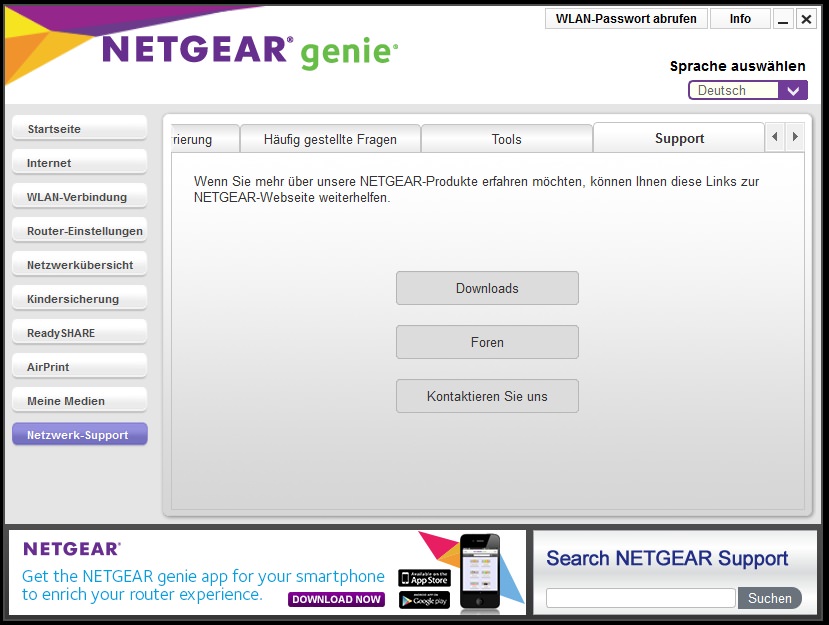Click the Suchen search button
The image size is (829, 625).
769,598
